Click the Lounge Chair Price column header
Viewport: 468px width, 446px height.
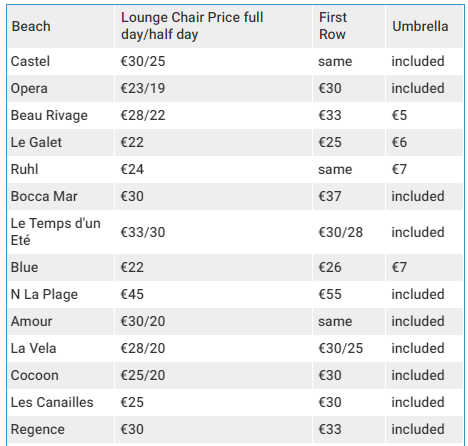[214, 26]
